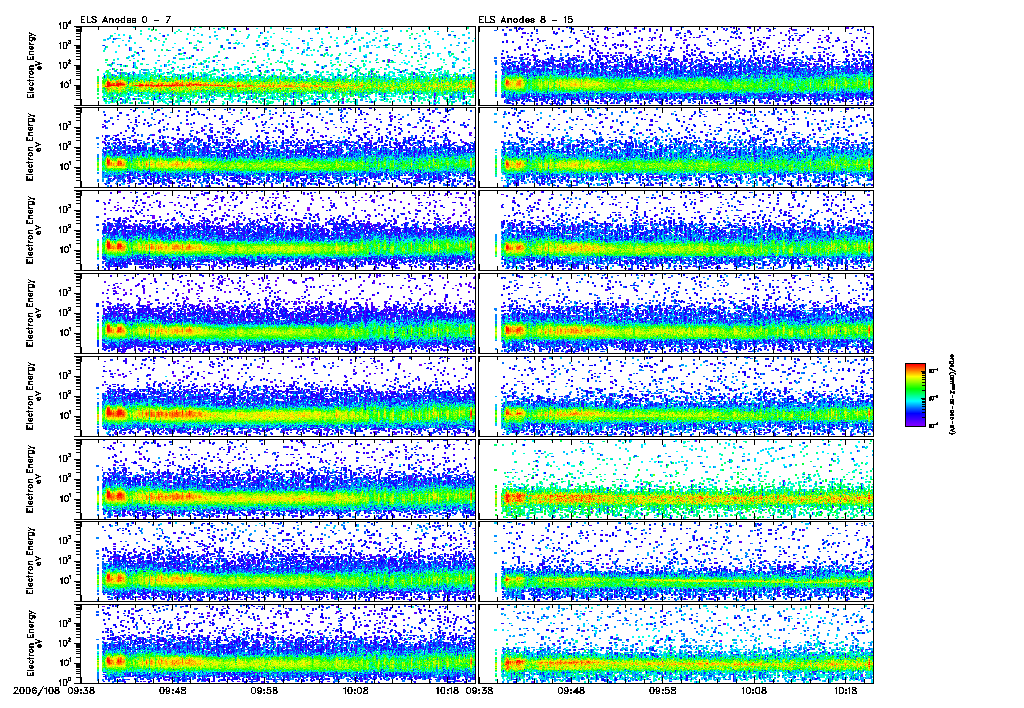Screen dimensions: 1024x708
Task: Select the third spectrogram in the Anodes 8-15 column
Action: pos(676,231)
